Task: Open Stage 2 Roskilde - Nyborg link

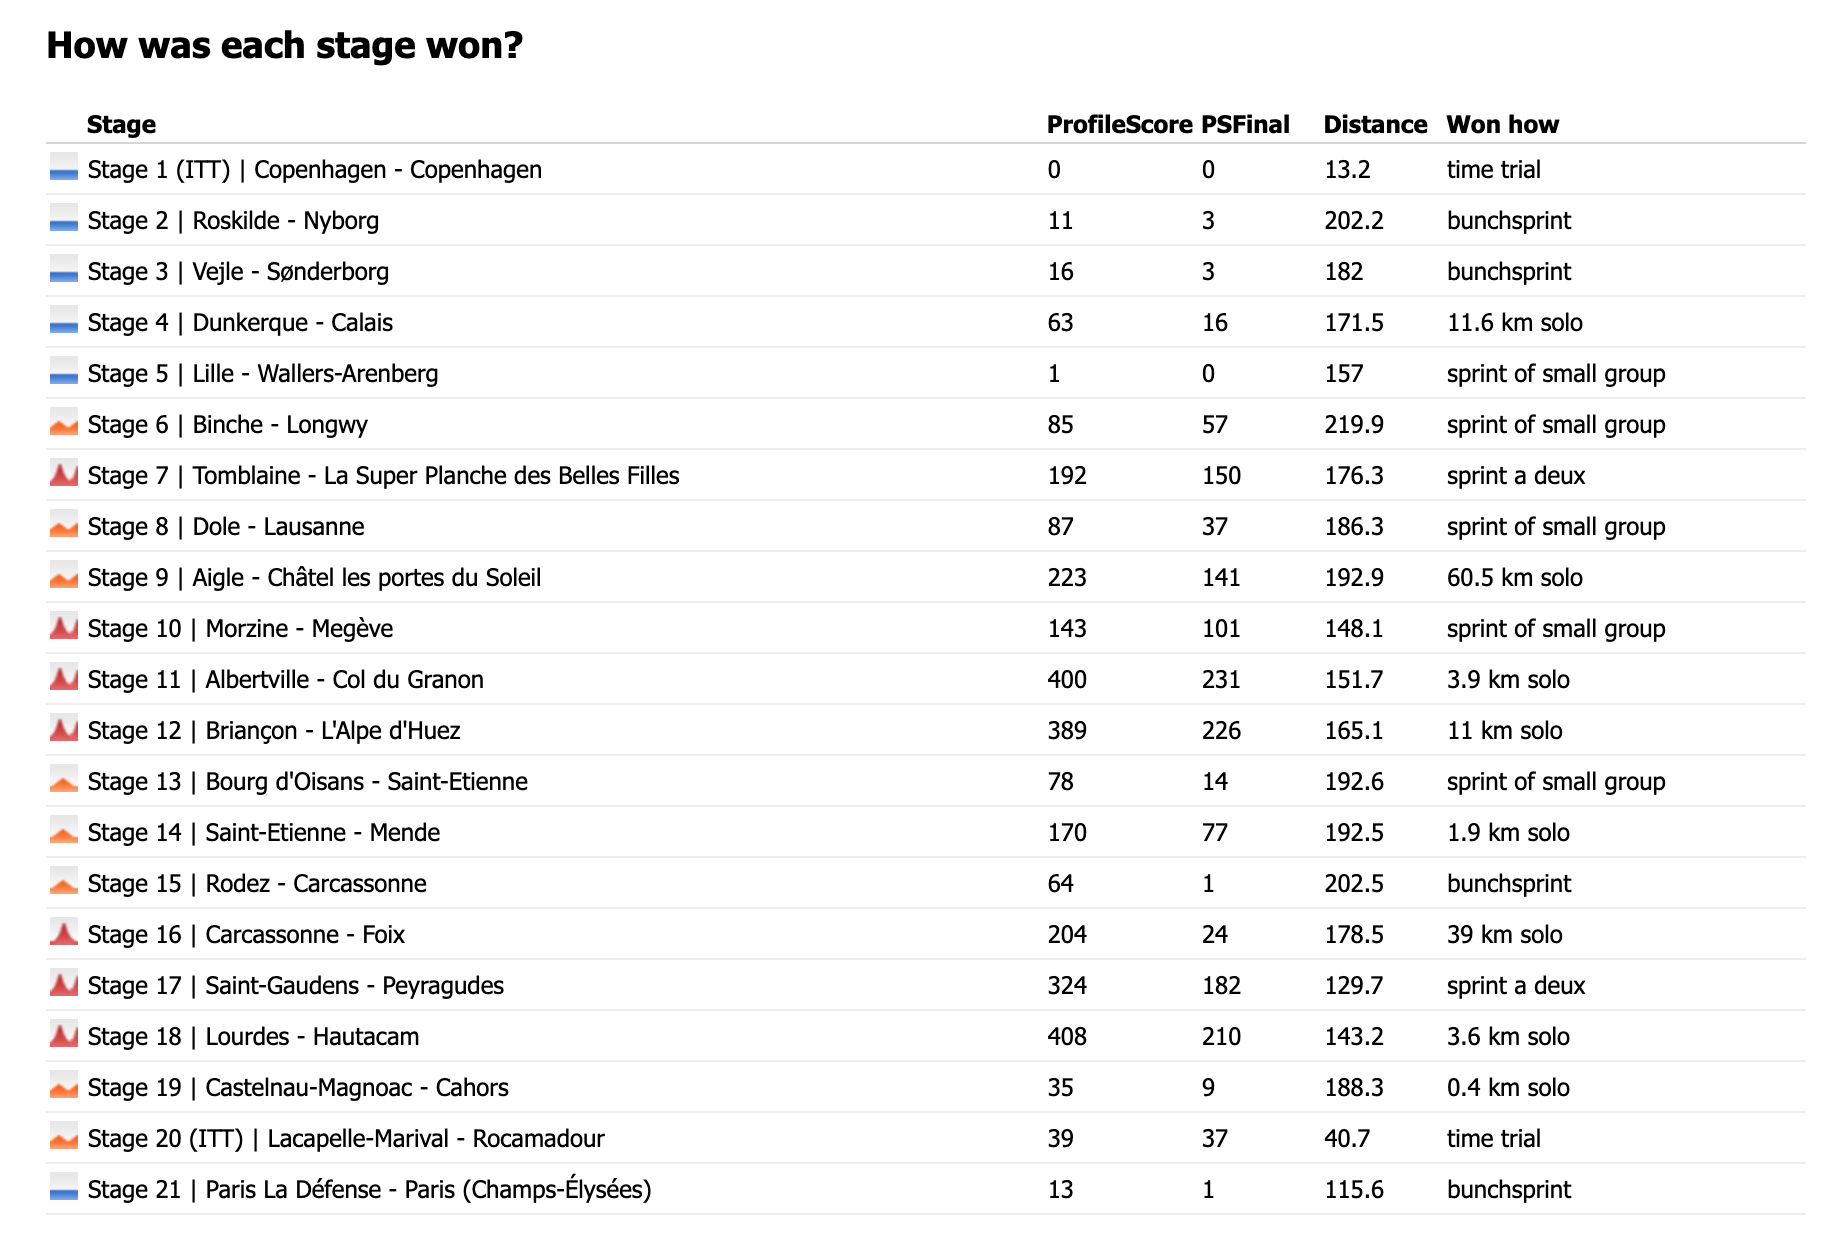Action: [x=233, y=221]
